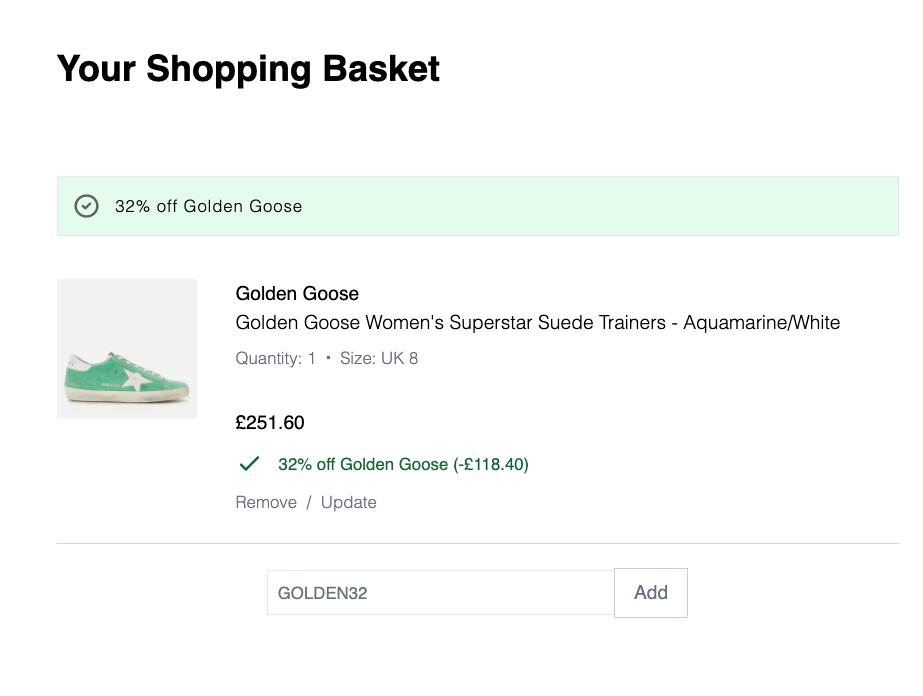The width and height of the screenshot is (923, 696).
Task: Open the Superstar Suede Trainers product page
Action: pyautogui.click(x=537, y=322)
